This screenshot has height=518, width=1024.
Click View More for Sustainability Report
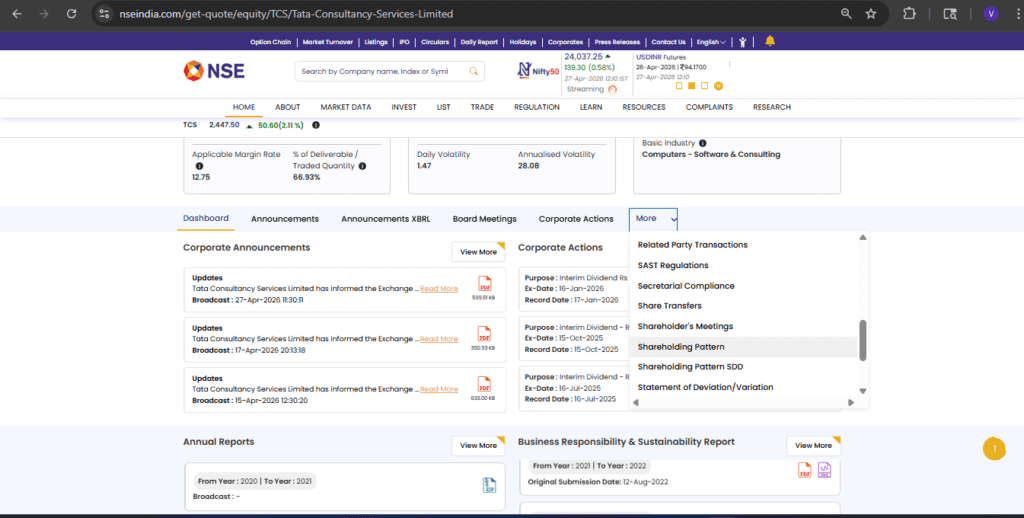coord(813,445)
